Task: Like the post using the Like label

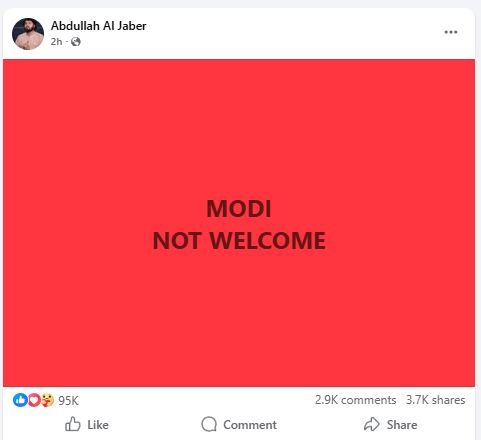Action: 98,425
